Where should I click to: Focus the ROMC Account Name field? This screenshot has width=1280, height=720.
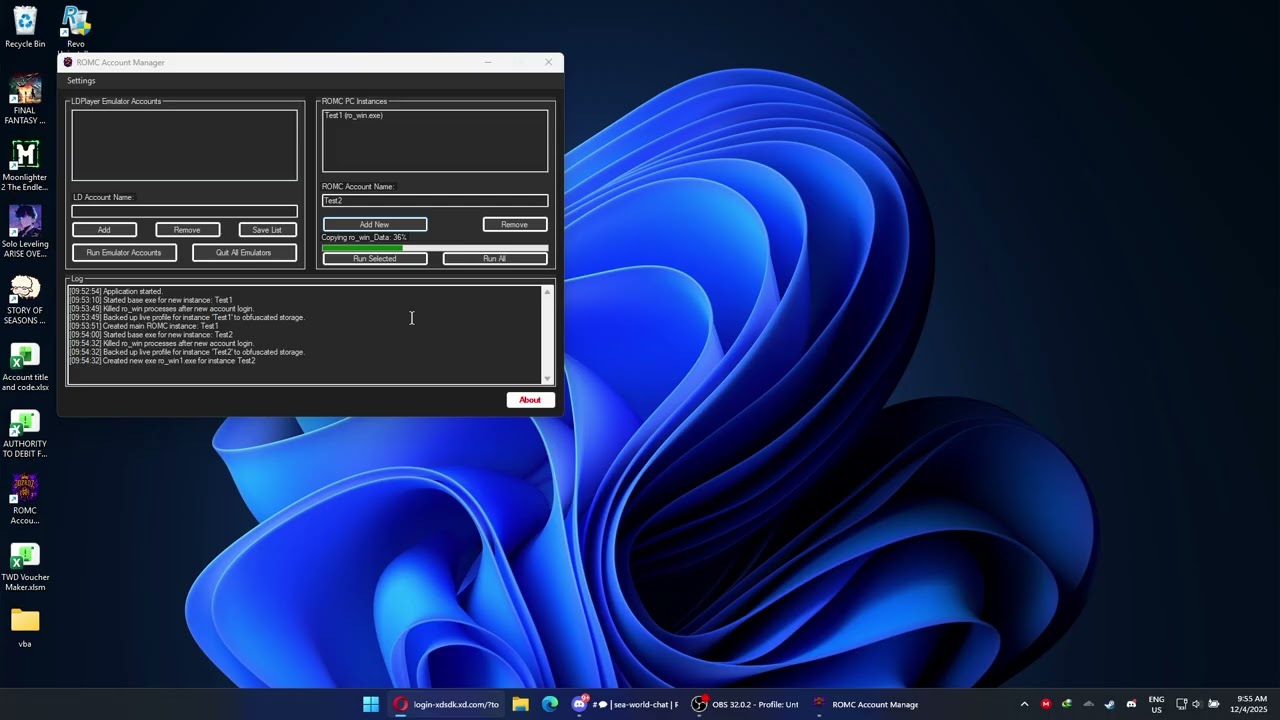(x=435, y=201)
